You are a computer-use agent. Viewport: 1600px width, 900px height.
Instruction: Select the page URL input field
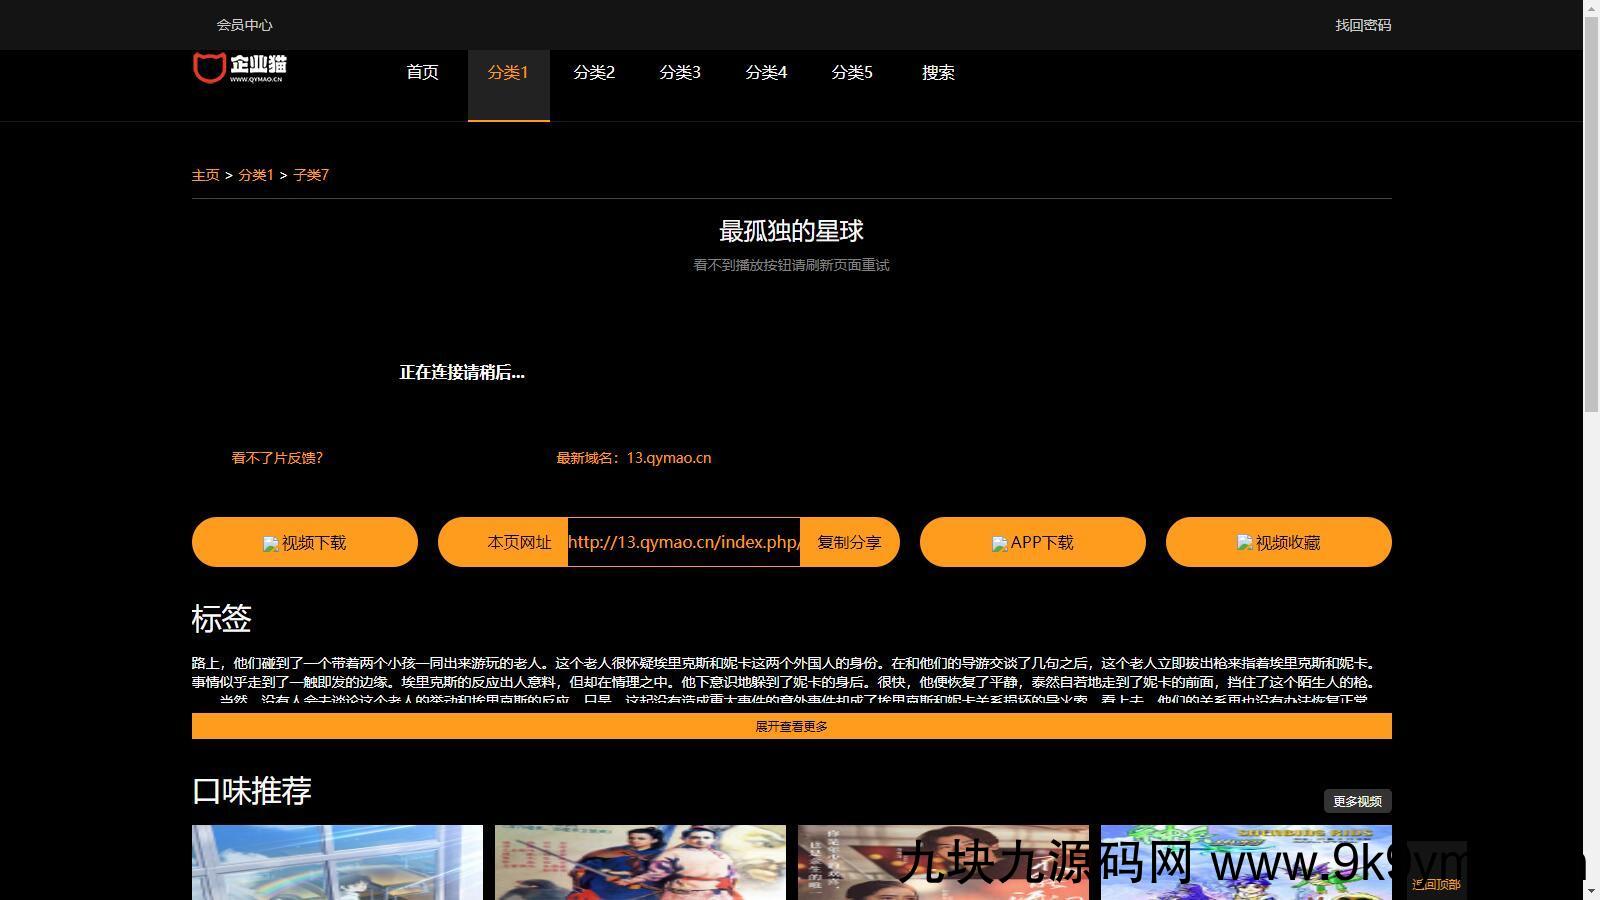683,542
